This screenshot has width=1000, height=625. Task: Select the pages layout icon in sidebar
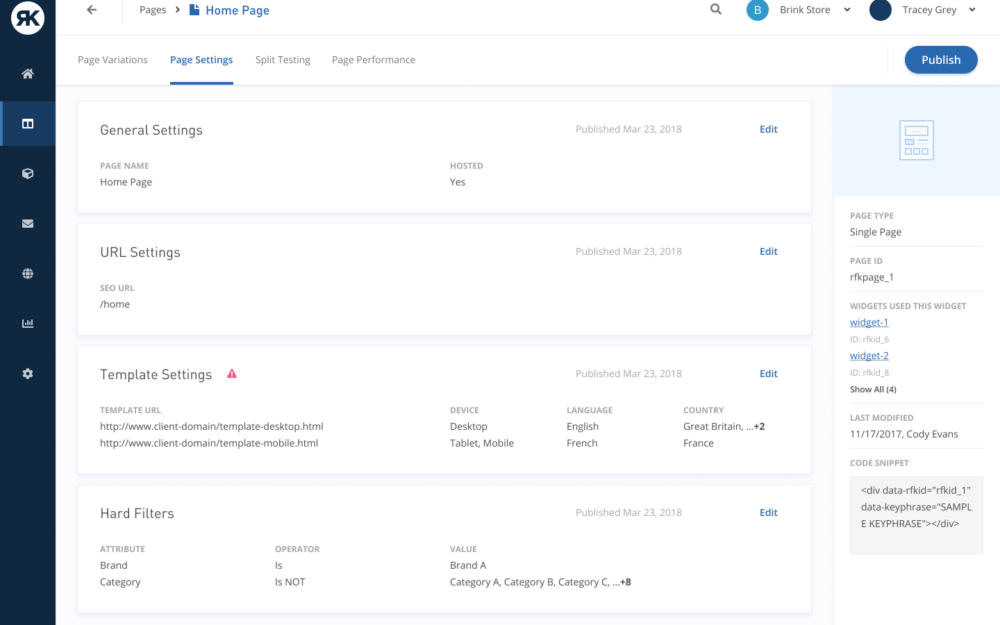coord(27,124)
